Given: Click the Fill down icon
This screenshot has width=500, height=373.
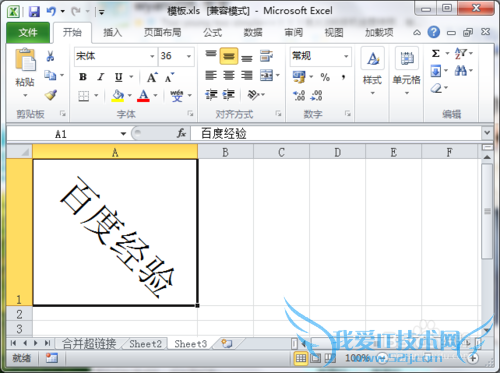Looking at the screenshot, I should pyautogui.click(x=436, y=71).
